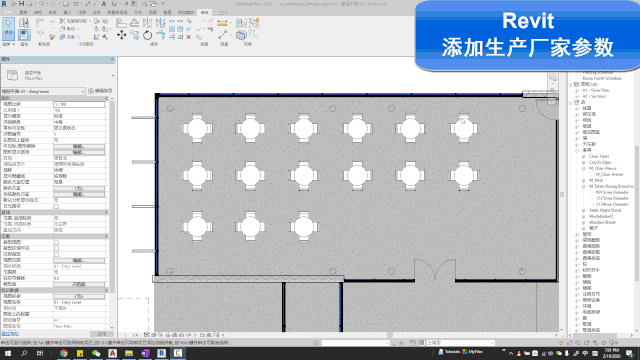Open the fourth ribbon tab after the File tab
The image size is (640, 360).
[x=67, y=13]
